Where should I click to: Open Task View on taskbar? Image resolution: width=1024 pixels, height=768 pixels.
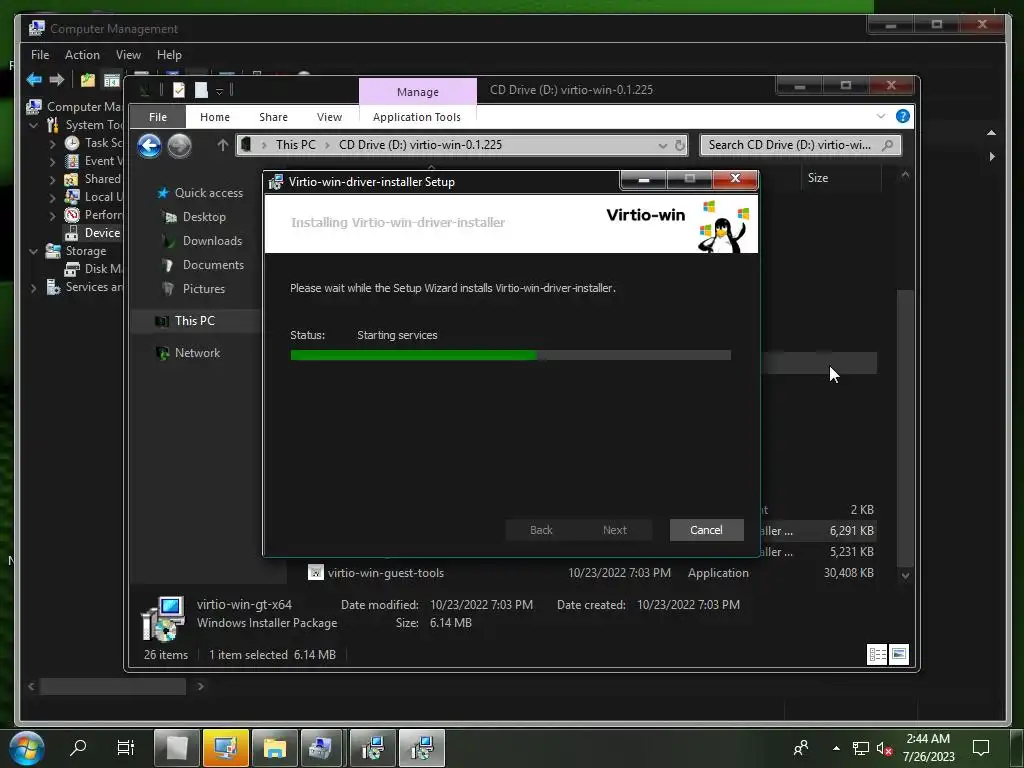click(125, 747)
